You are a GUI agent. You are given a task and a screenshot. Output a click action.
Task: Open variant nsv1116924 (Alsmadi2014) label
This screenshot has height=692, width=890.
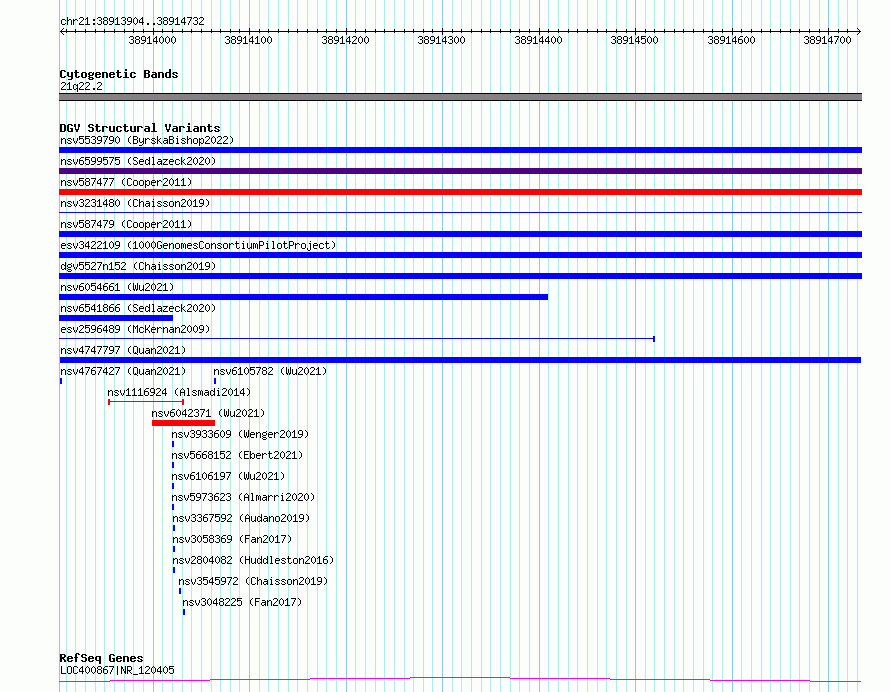179,392
